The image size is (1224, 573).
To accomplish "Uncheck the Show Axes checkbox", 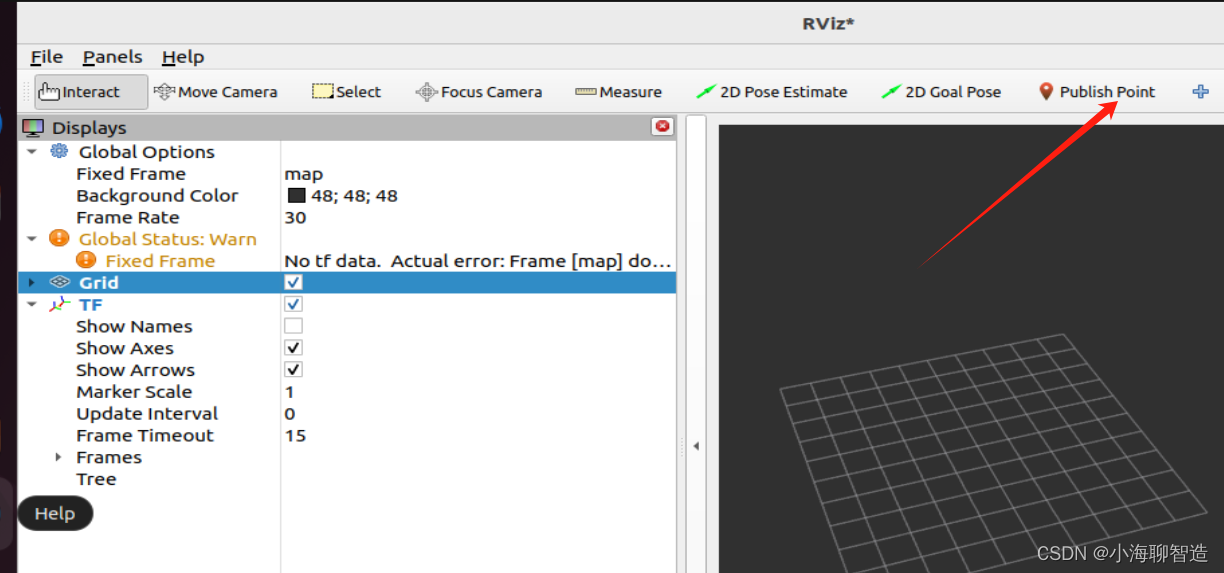I will pos(293,348).
